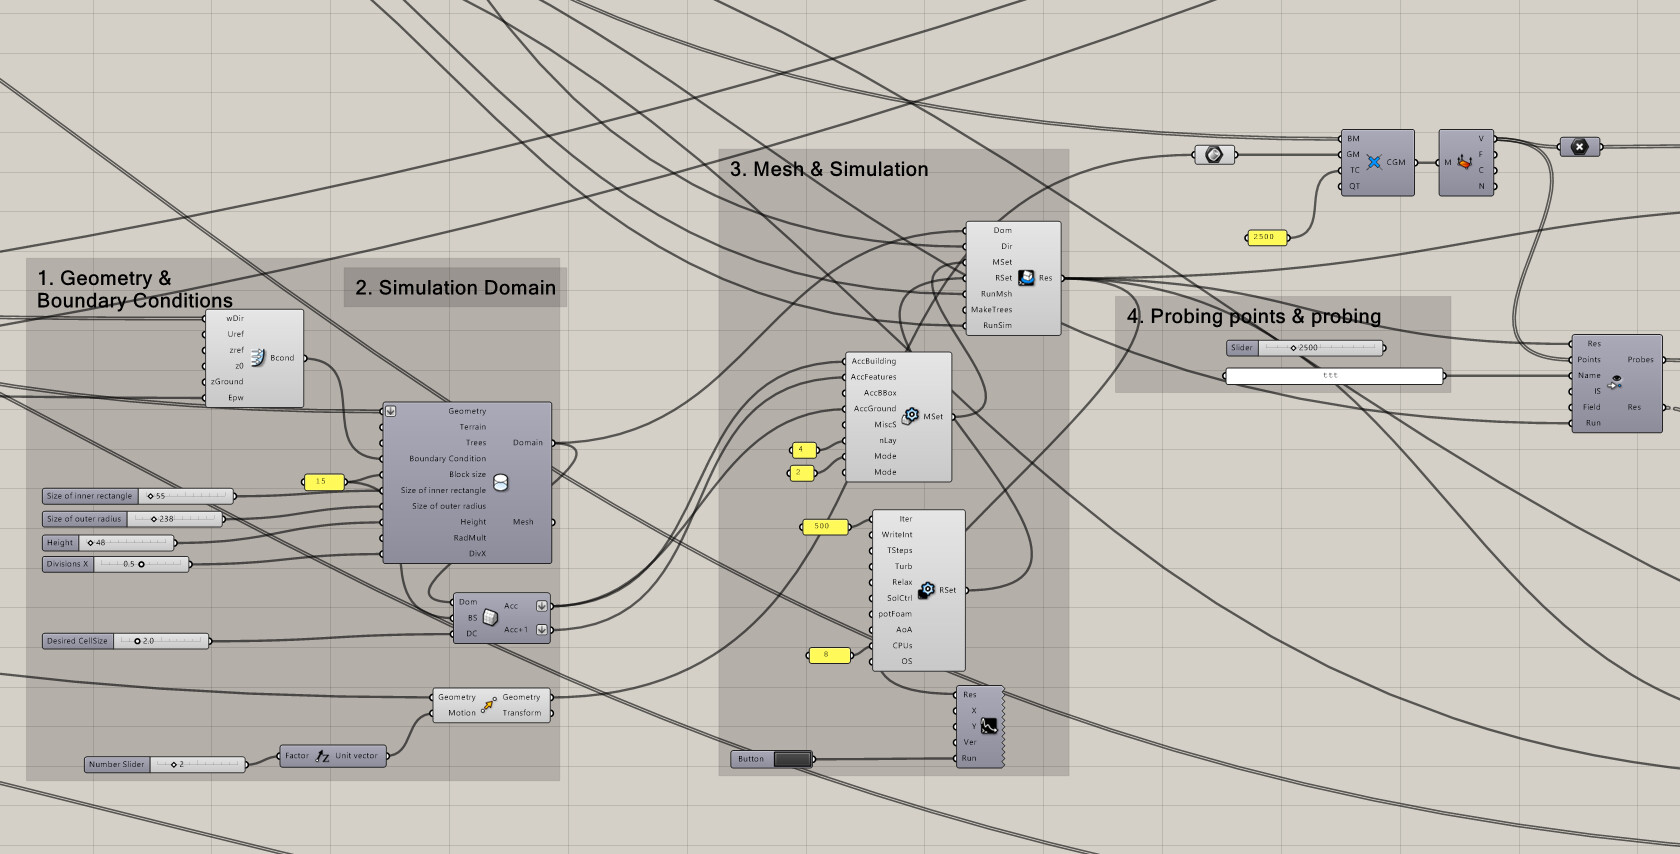
Task: Click the Bcond boundary condition component icon
Action: (258, 358)
